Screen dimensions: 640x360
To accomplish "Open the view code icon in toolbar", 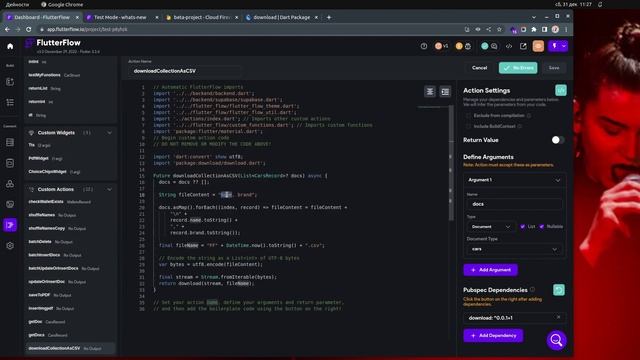I will tap(509, 46).
